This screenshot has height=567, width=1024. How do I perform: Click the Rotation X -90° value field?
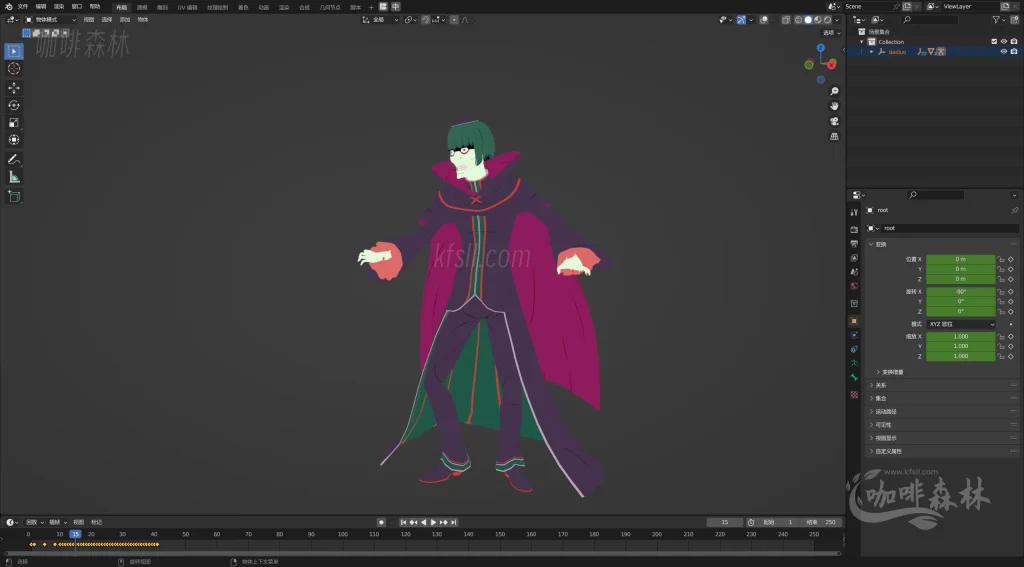(x=961, y=292)
